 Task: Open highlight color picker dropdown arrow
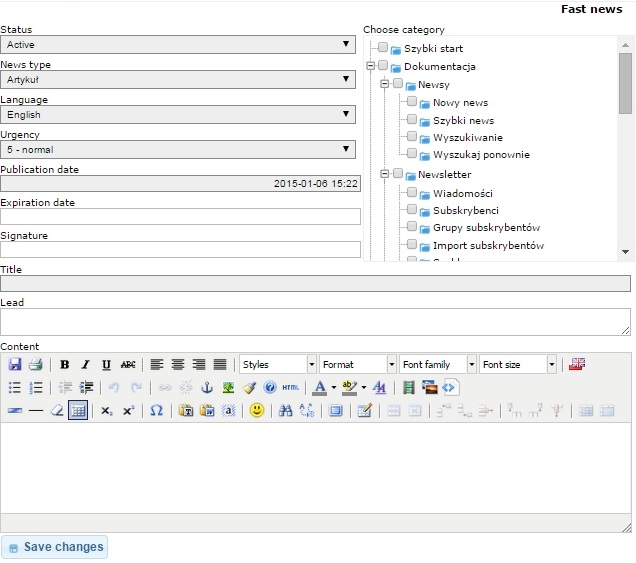tap(363, 387)
